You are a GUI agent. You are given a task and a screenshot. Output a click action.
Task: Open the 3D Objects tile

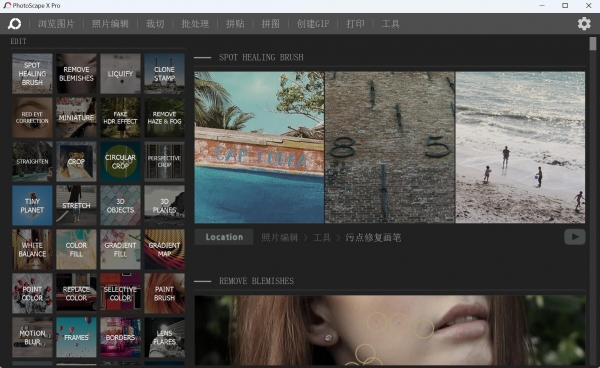point(120,205)
